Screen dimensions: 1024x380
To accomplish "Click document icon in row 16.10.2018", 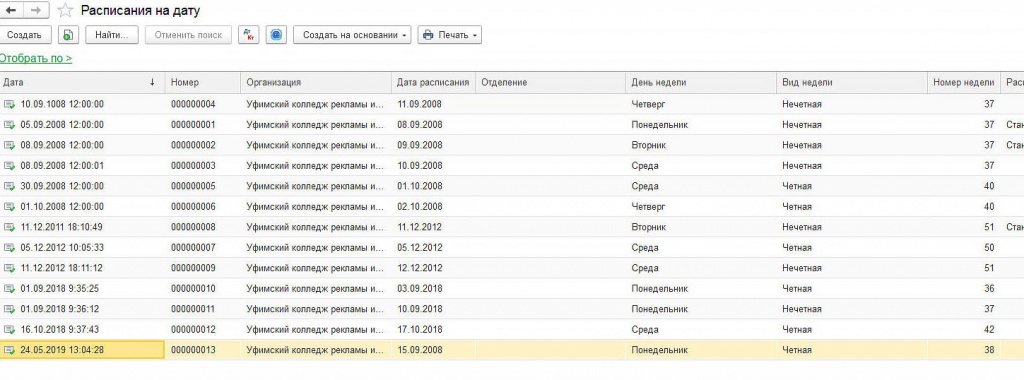I will (9, 330).
